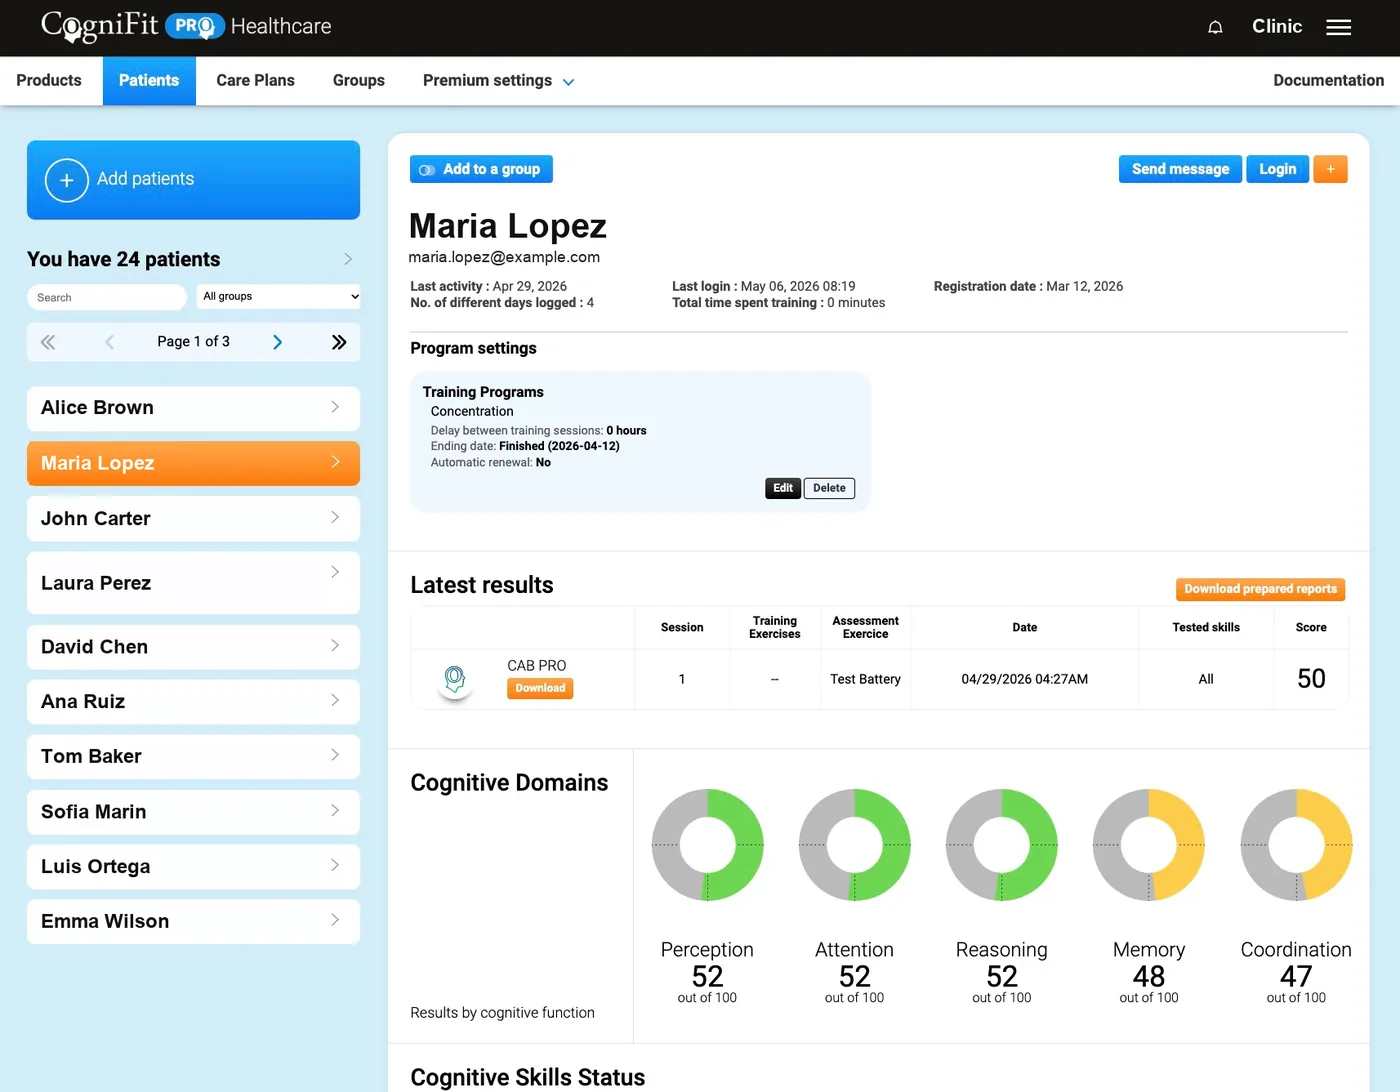Click the Reasoning donut chart
The height and width of the screenshot is (1092, 1400).
[1001, 845]
